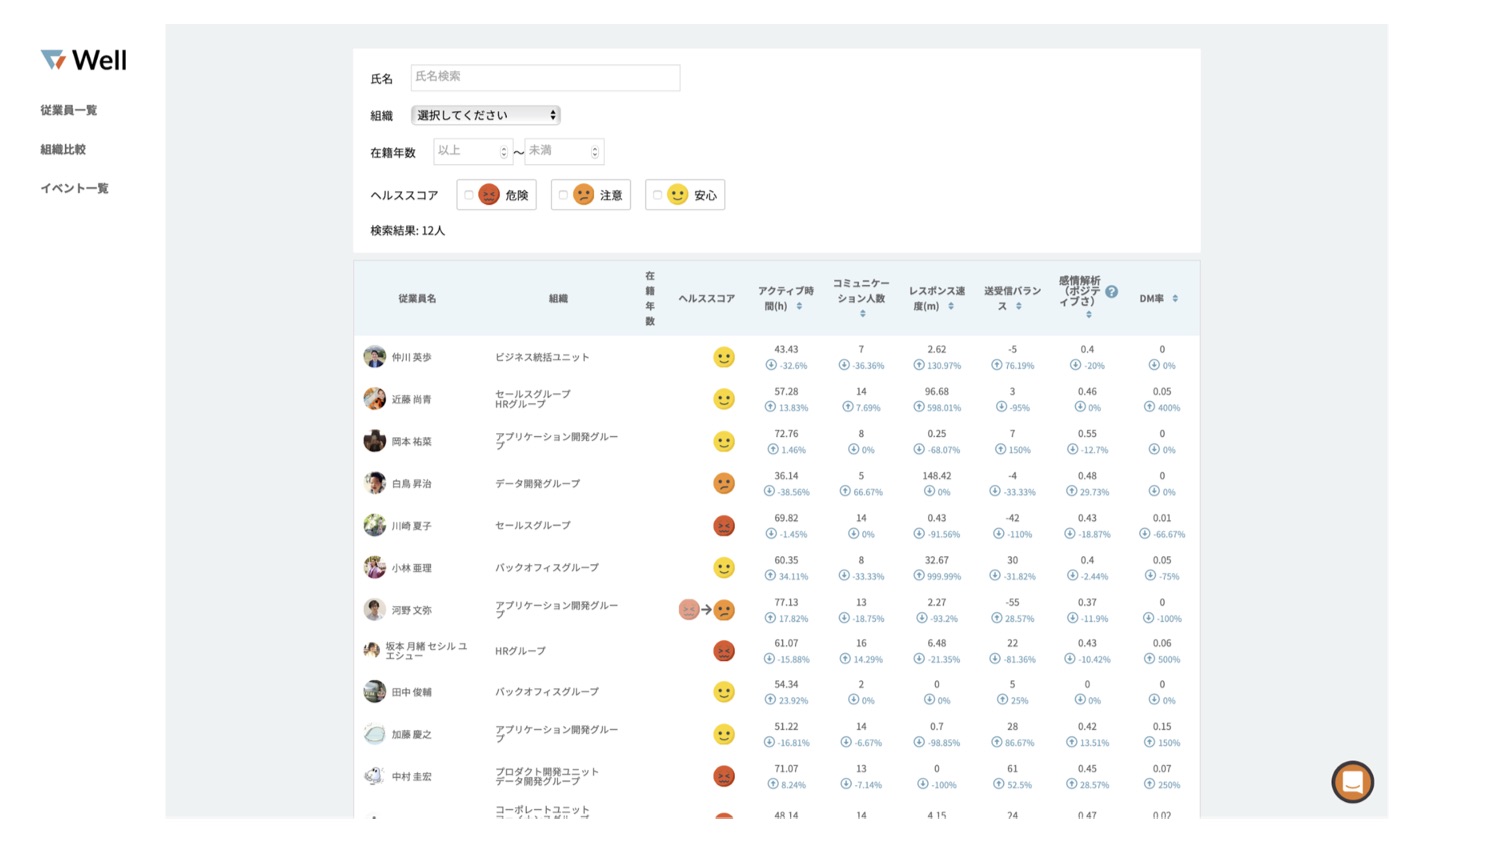This screenshot has width=1500, height=843.
Task: Enable the 安心 health score checkbox
Action: [x=657, y=195]
